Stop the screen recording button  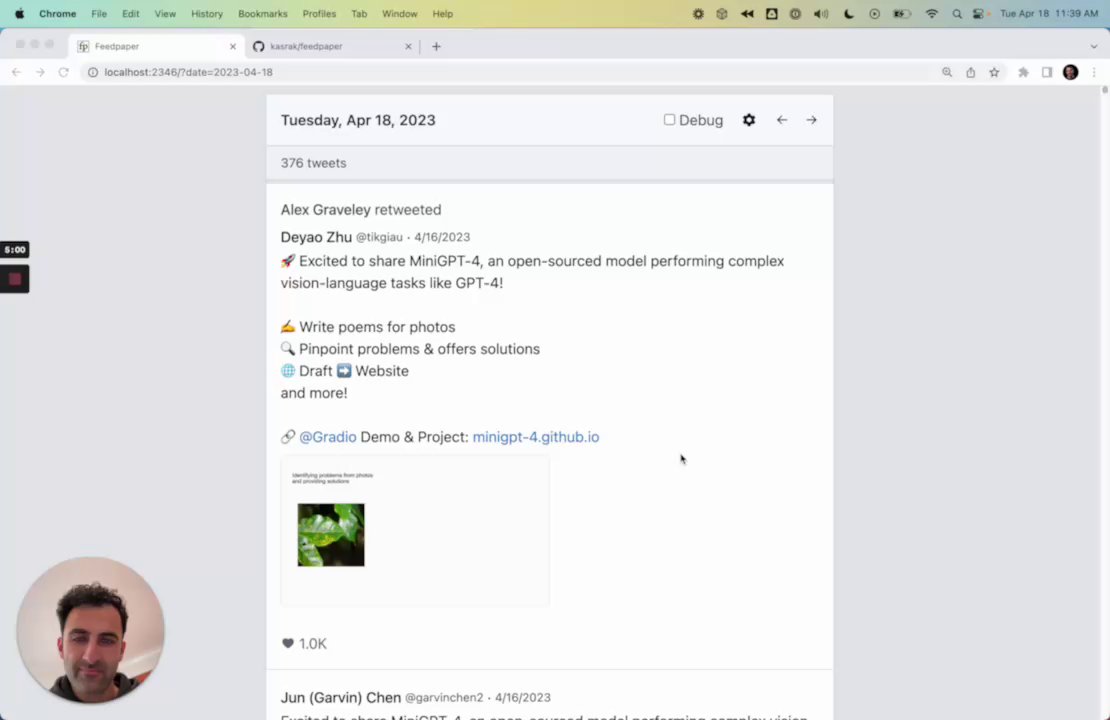click(x=15, y=279)
